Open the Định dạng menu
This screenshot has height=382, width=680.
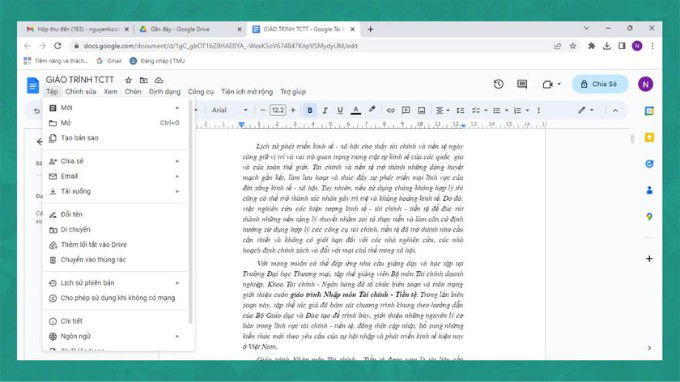(x=164, y=92)
